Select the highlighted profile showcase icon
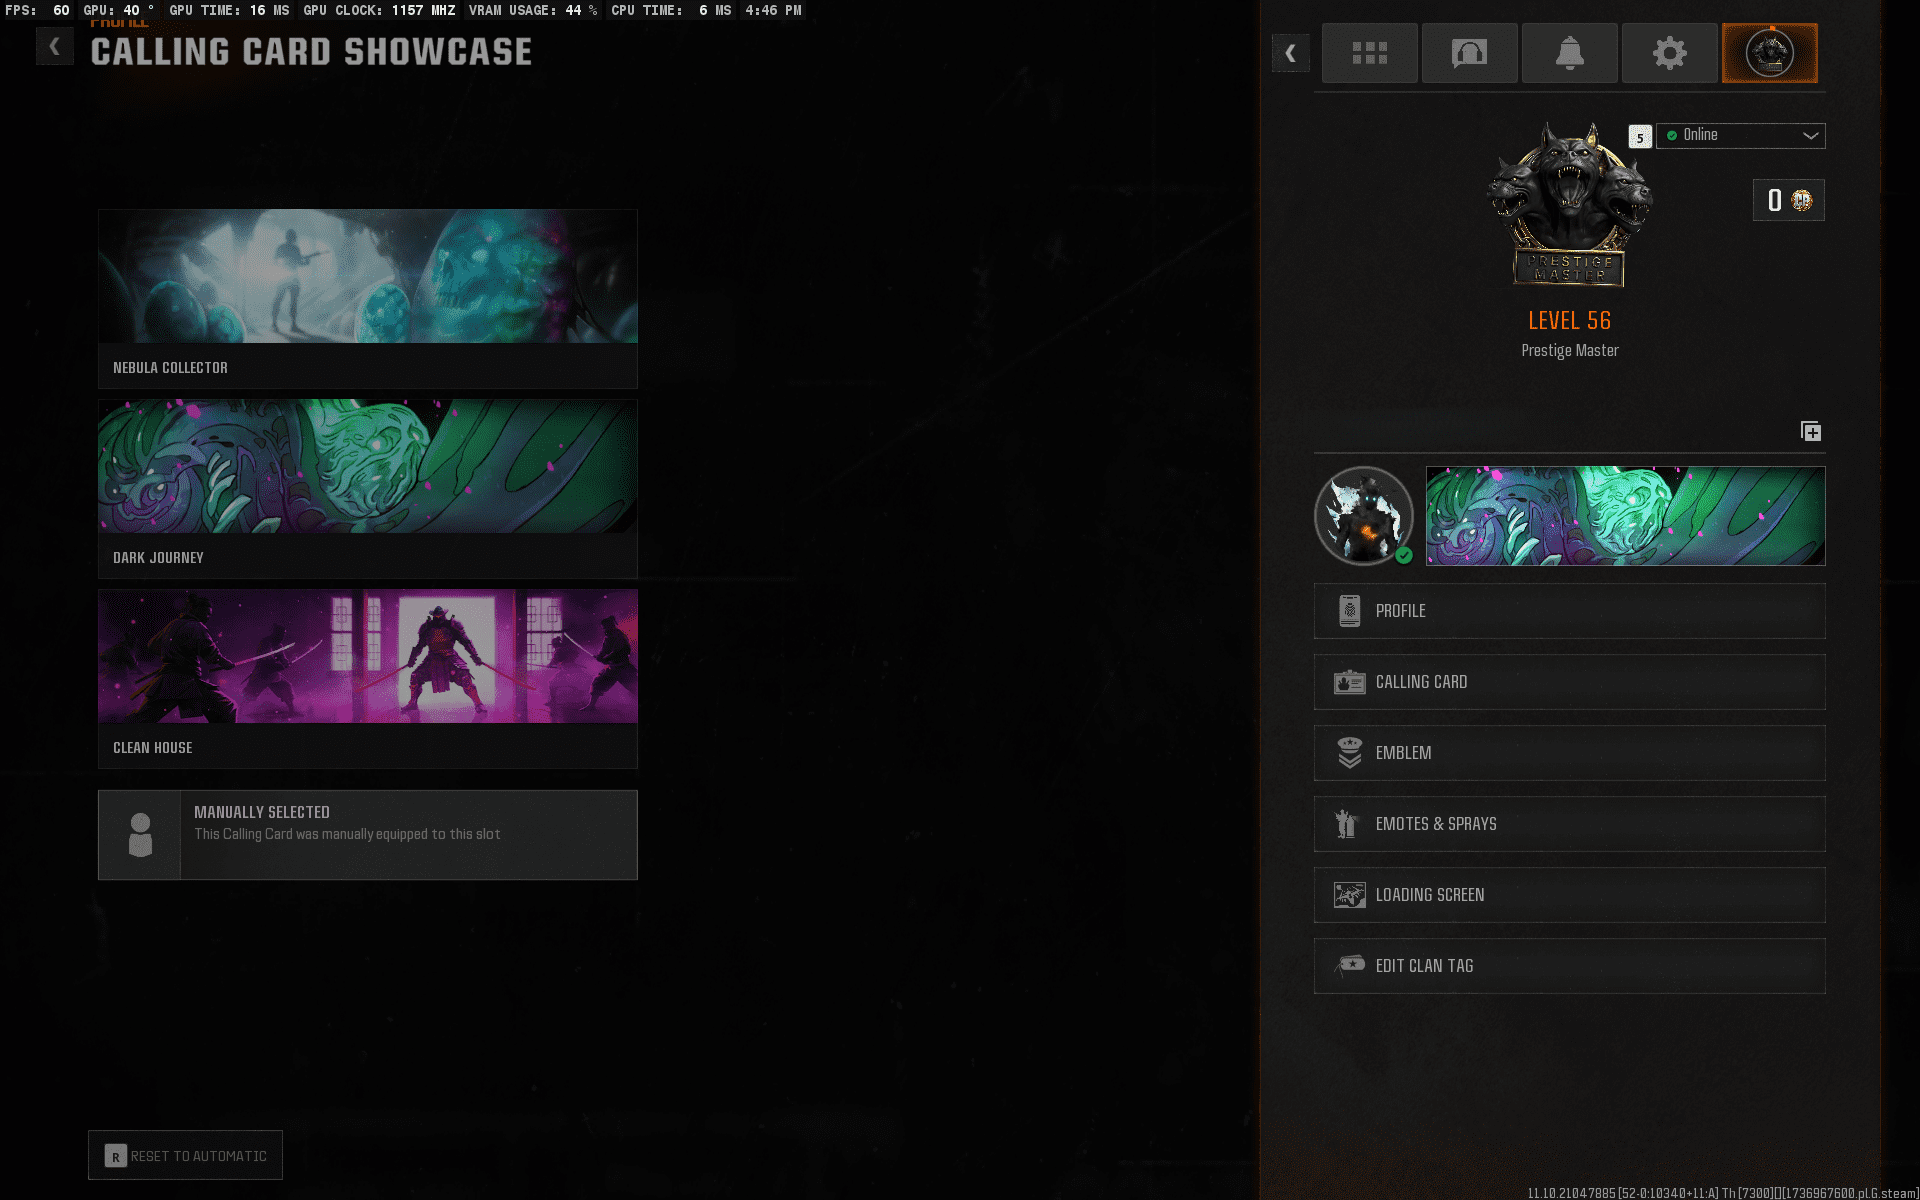The height and width of the screenshot is (1200, 1920). [x=1769, y=53]
